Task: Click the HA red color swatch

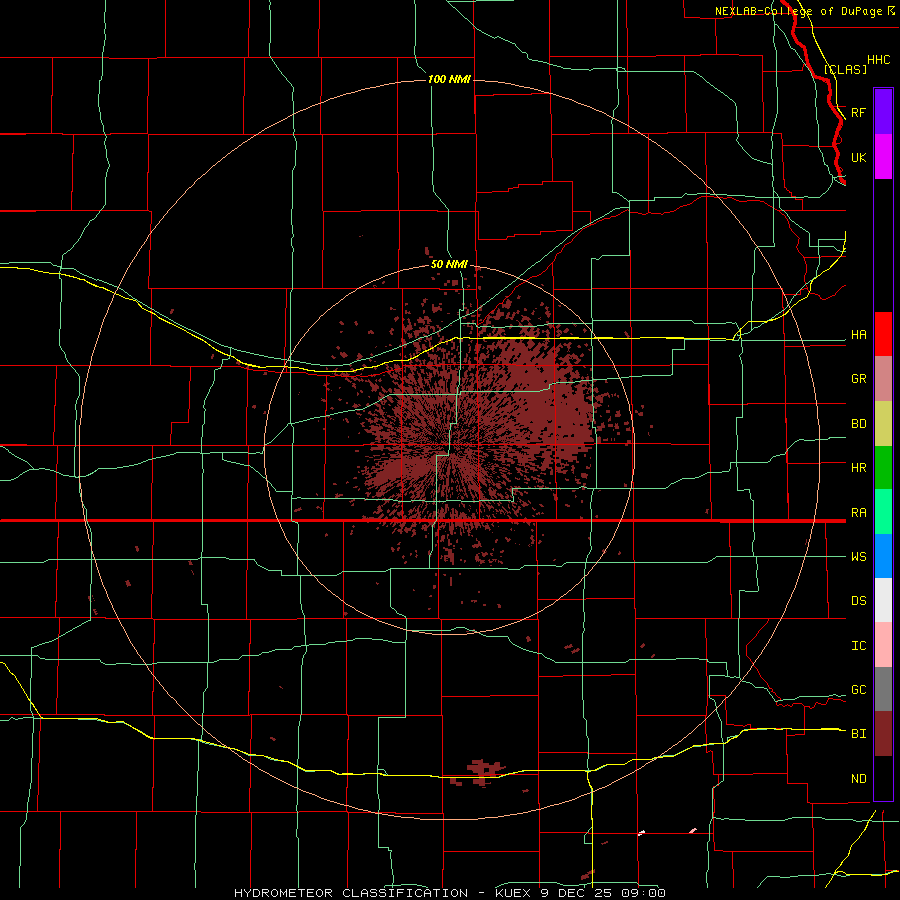Action: [883, 334]
